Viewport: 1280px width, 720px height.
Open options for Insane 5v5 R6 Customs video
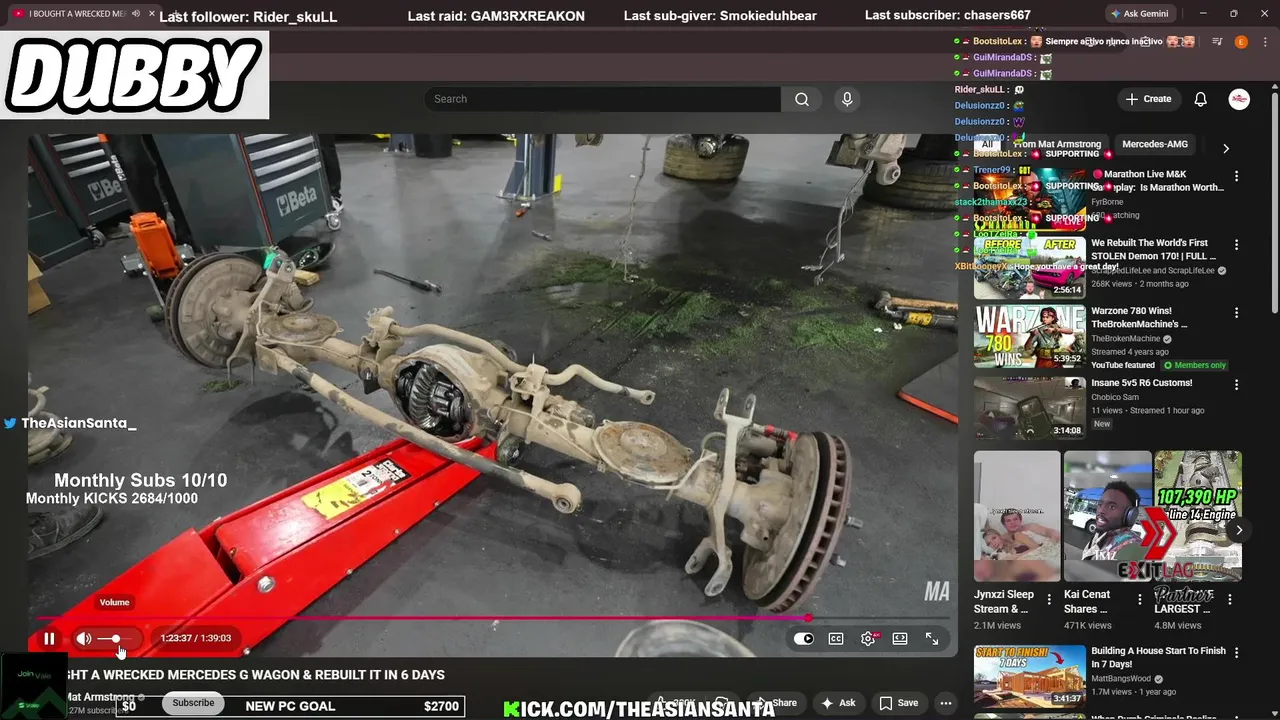click(x=1236, y=385)
